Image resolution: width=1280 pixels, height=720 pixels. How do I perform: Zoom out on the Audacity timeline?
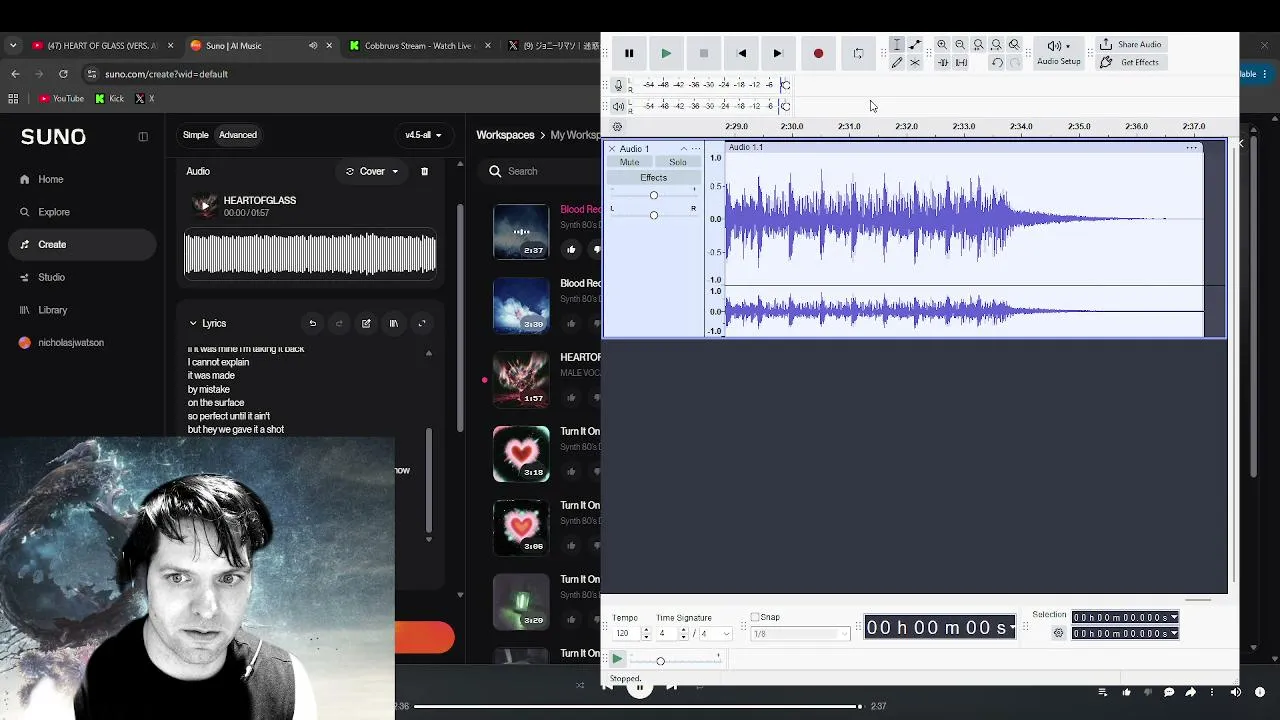click(x=960, y=45)
